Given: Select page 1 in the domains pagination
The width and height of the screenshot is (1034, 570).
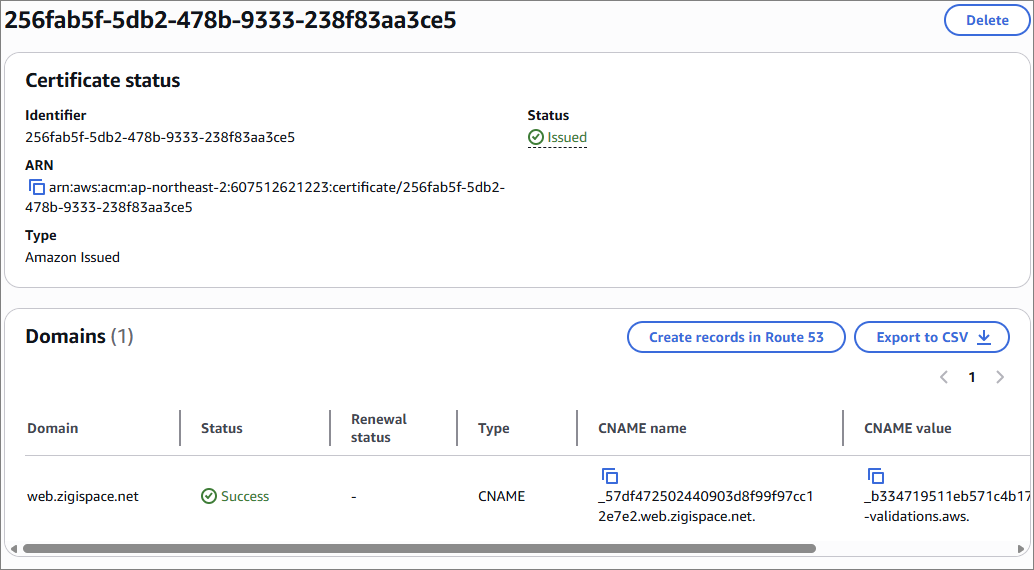Looking at the screenshot, I should click(971, 377).
